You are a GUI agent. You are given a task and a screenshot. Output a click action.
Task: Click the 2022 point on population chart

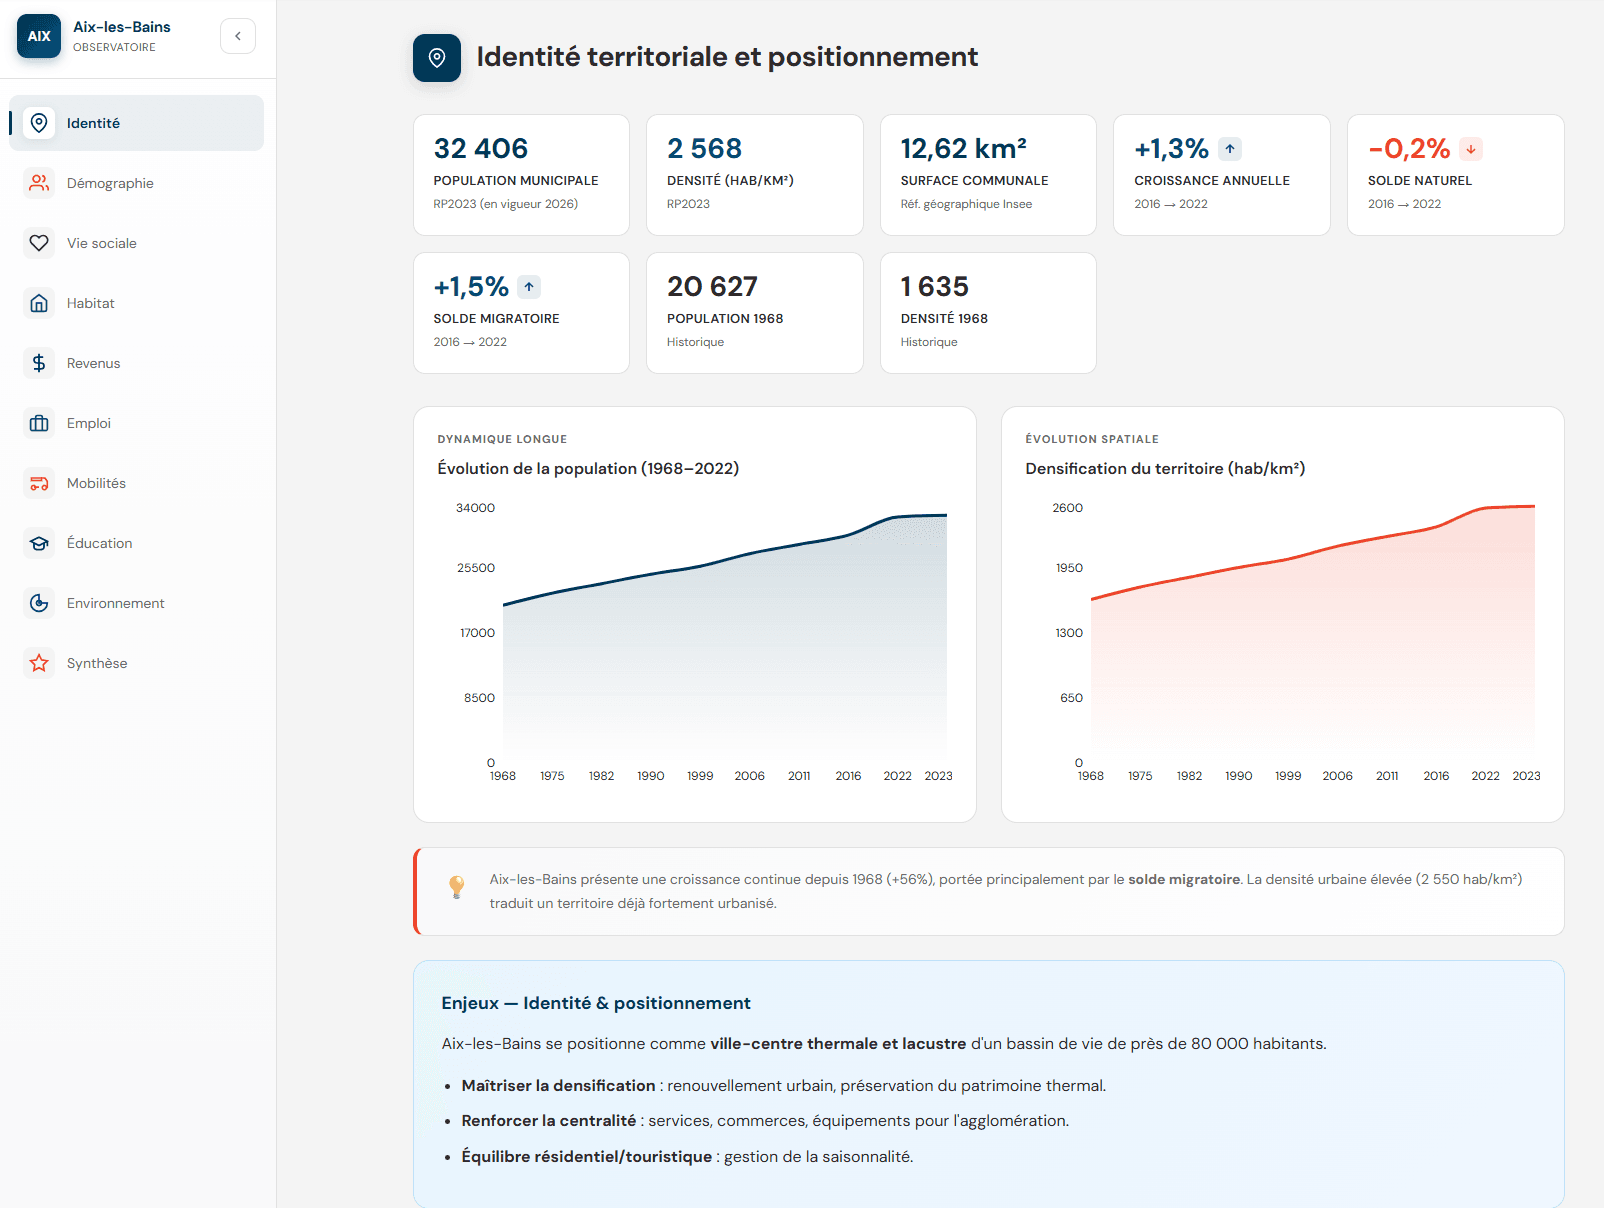point(897,517)
